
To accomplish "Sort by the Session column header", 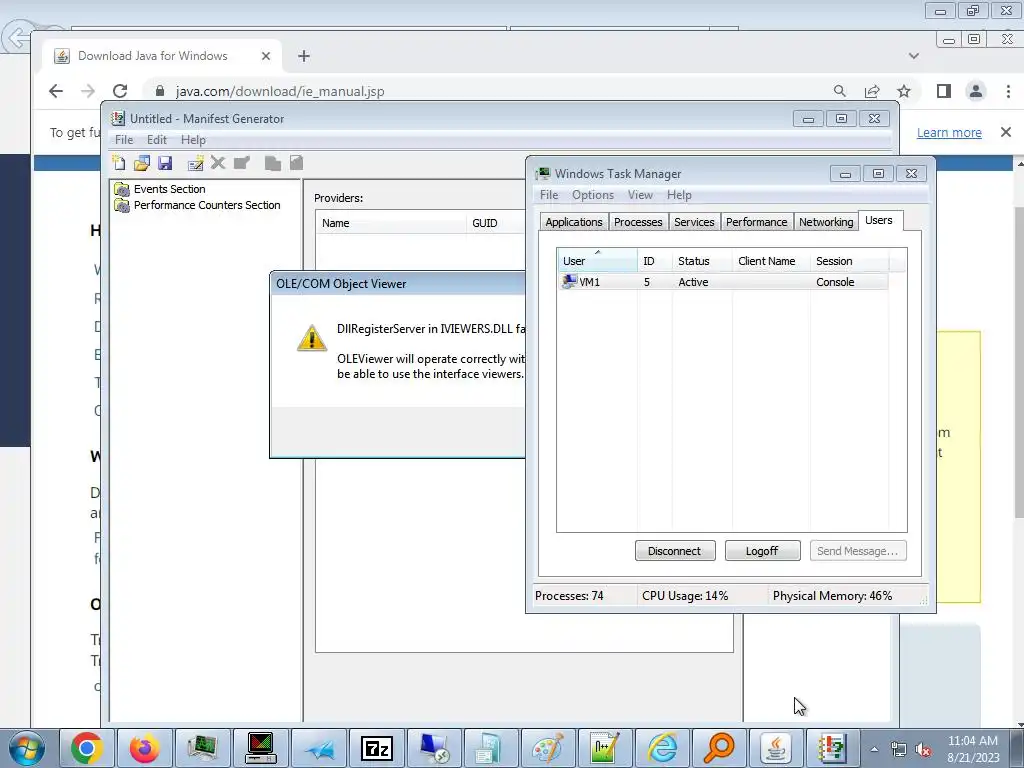I will [x=849, y=261].
